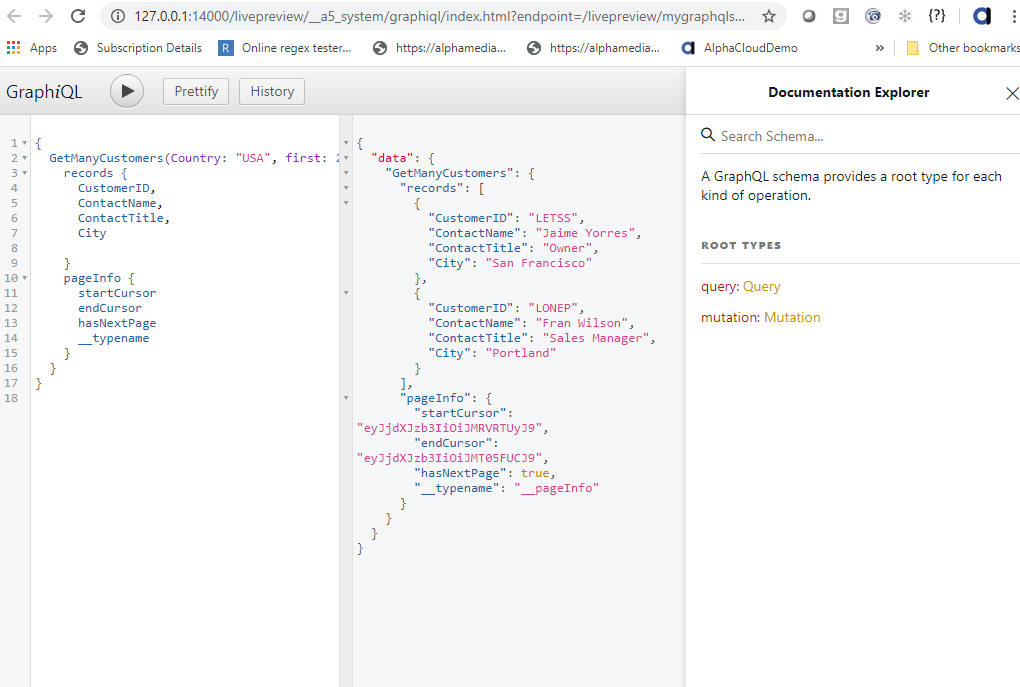Open first https://alphamedia bookmark

click(439, 47)
